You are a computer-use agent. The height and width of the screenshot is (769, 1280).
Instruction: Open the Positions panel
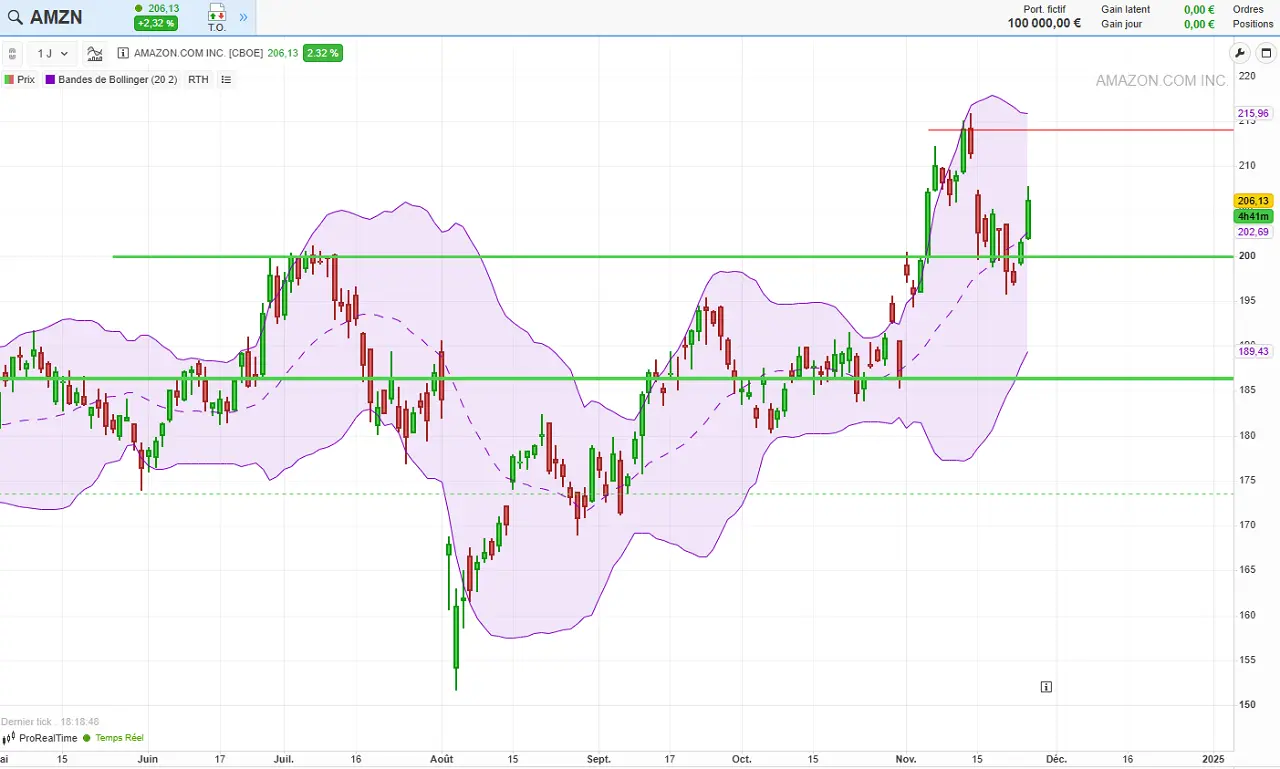[1253, 24]
